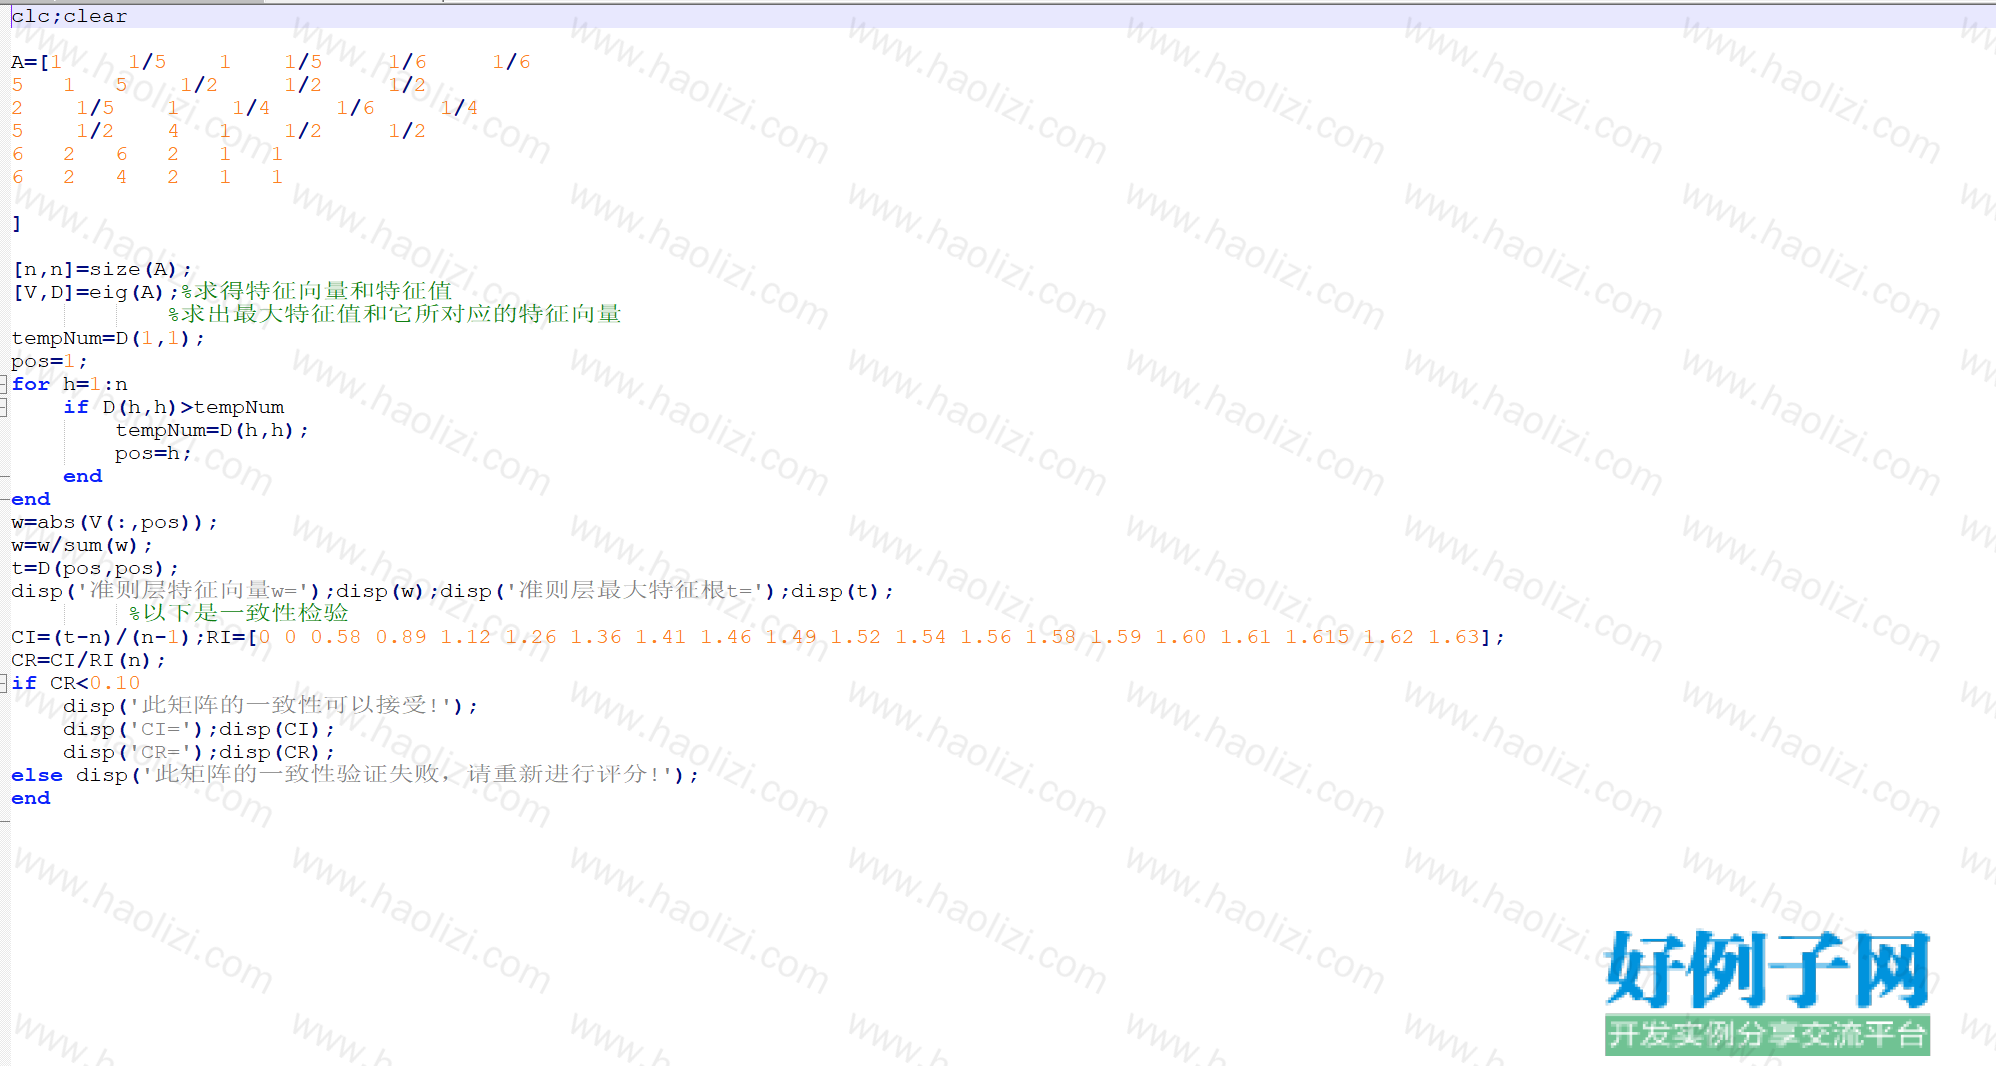Click the 'CR=CI/RI(n);' line

tap(88, 660)
